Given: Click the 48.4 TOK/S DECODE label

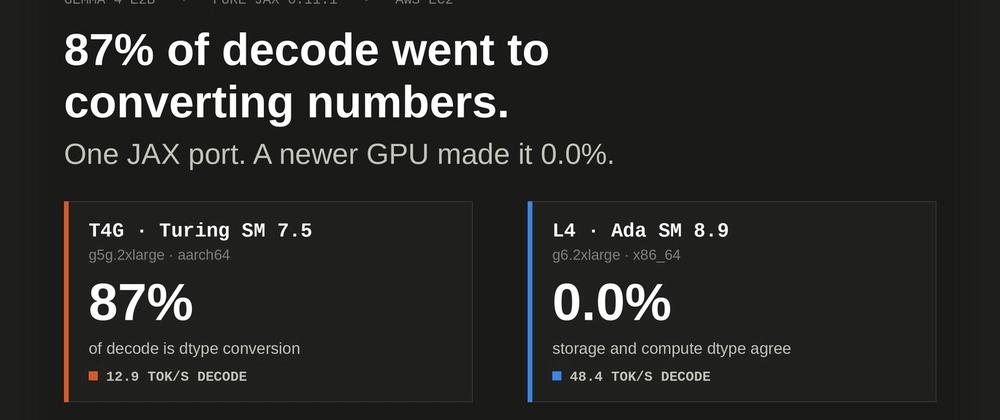Looking at the screenshot, I should tap(640, 377).
